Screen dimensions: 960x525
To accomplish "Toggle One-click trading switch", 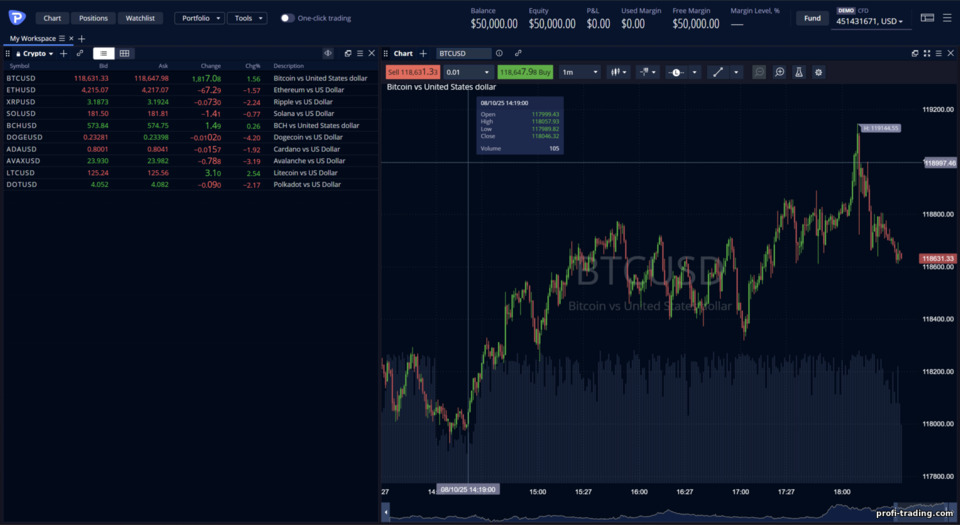I will (x=287, y=18).
